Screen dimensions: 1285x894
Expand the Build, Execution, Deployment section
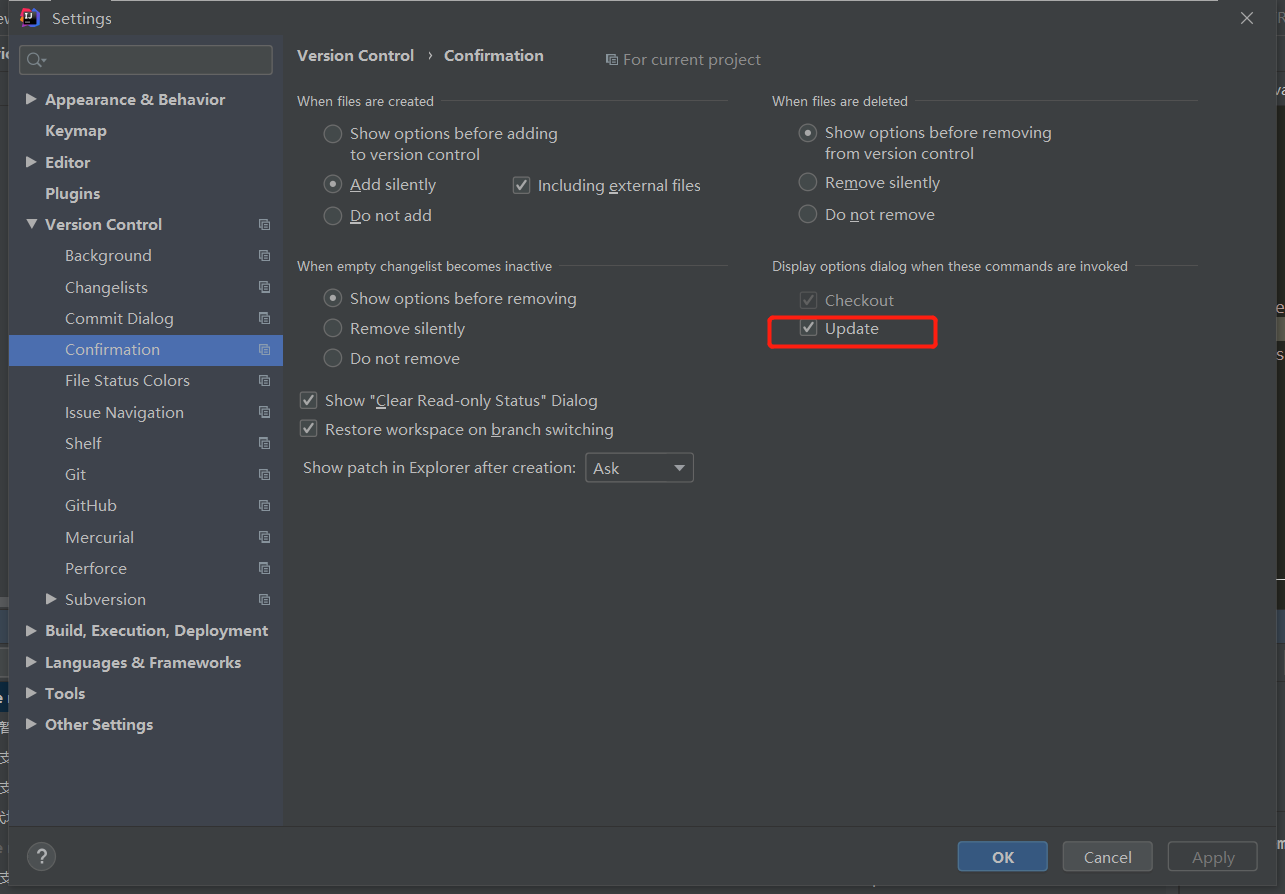pos(31,630)
